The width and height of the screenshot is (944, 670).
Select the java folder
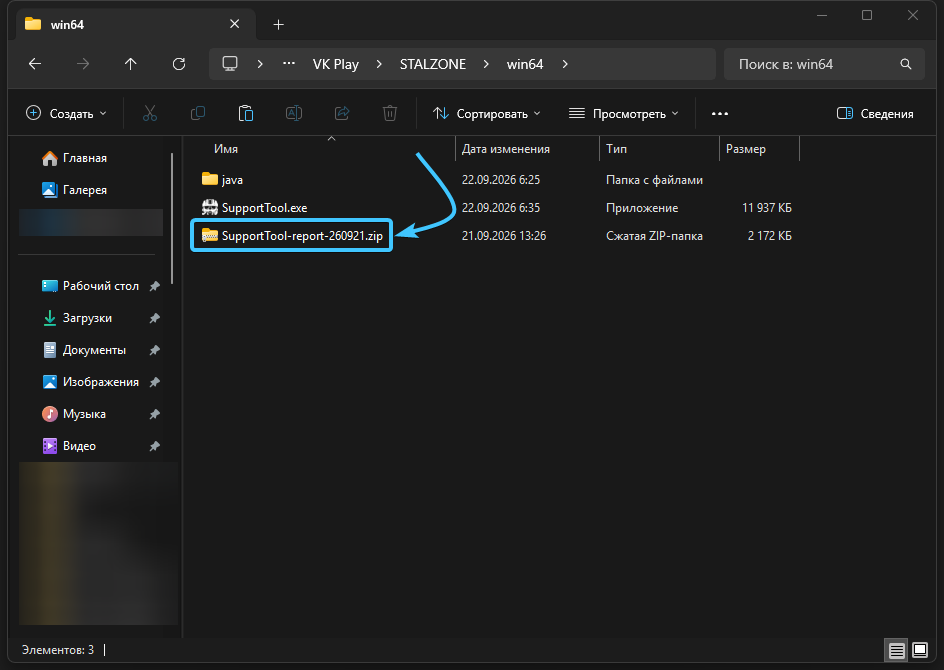click(222, 179)
